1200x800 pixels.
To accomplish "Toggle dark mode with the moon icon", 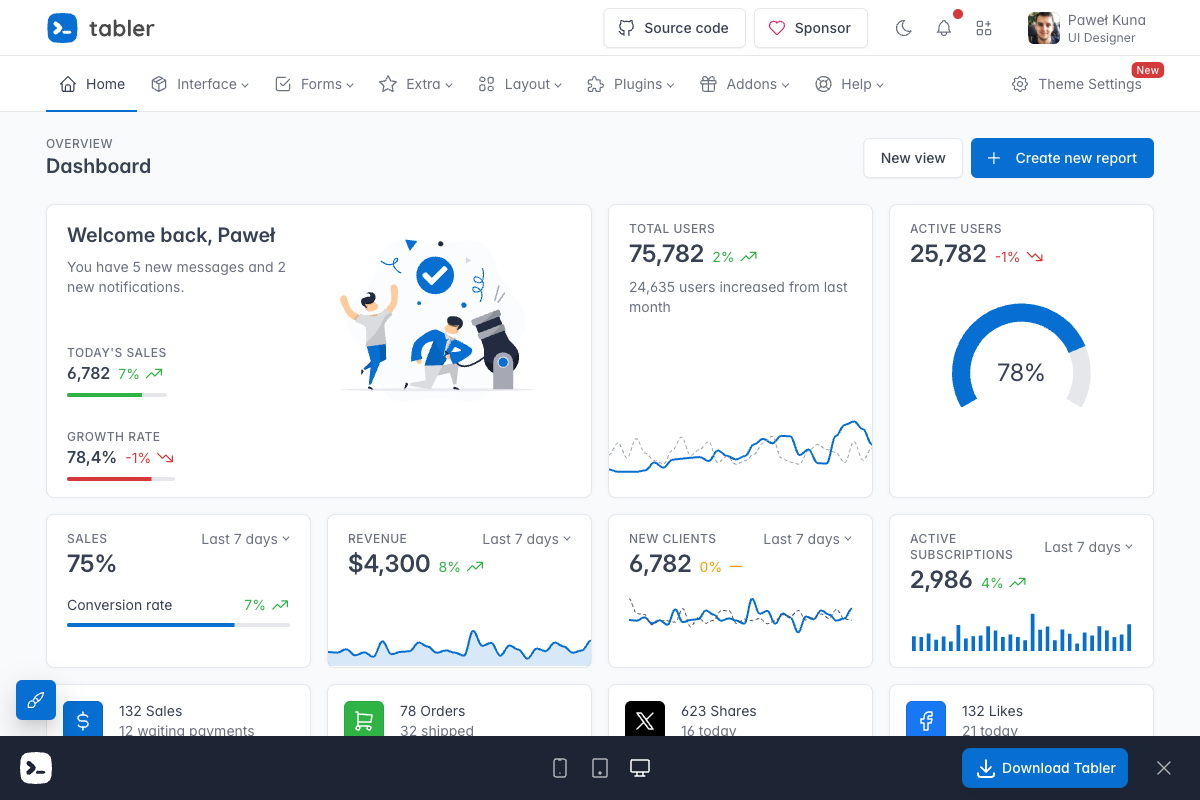I will coord(903,28).
